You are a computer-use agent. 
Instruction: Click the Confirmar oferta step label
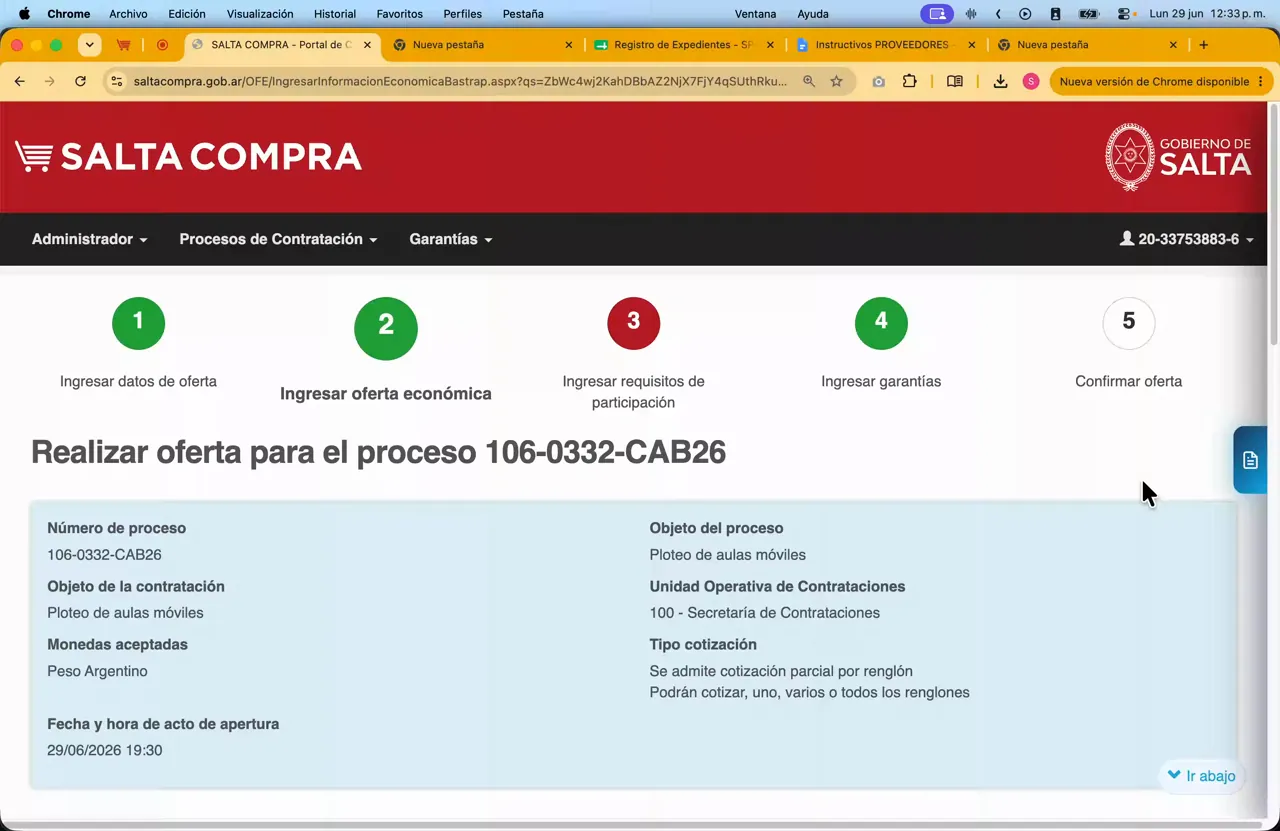click(1128, 381)
